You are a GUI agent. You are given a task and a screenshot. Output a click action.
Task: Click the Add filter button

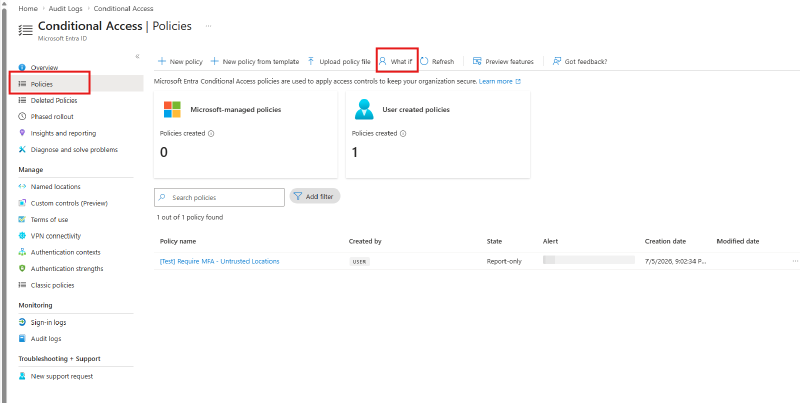[315, 196]
